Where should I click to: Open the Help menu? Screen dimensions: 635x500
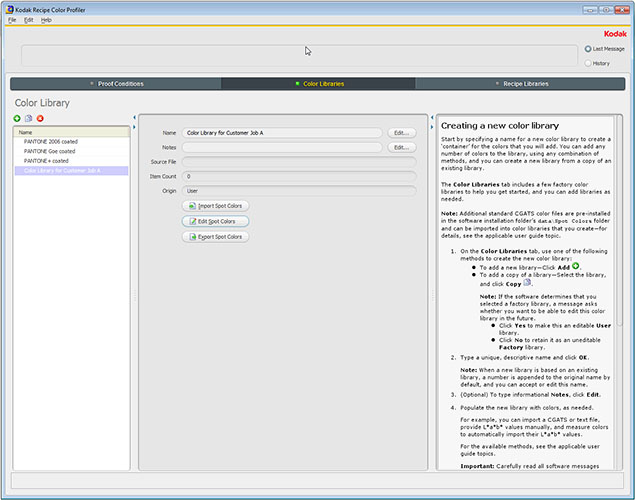coord(46,20)
